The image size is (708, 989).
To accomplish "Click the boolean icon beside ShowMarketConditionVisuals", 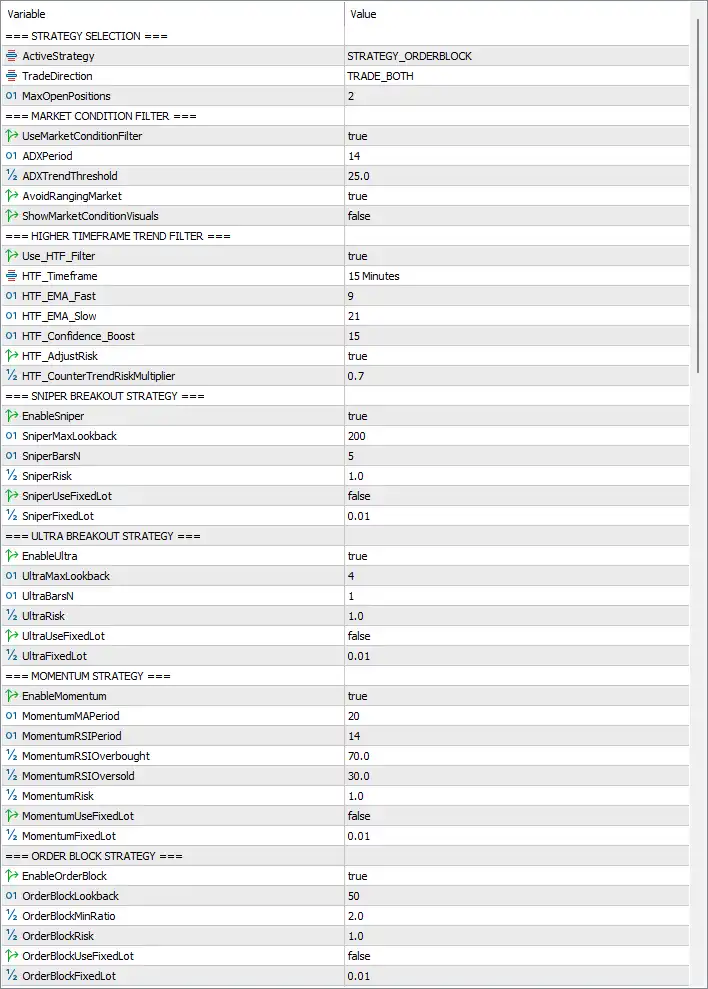I will pos(11,216).
